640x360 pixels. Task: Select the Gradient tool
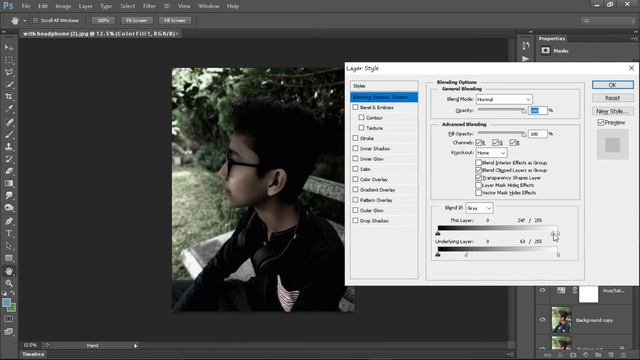(9, 183)
